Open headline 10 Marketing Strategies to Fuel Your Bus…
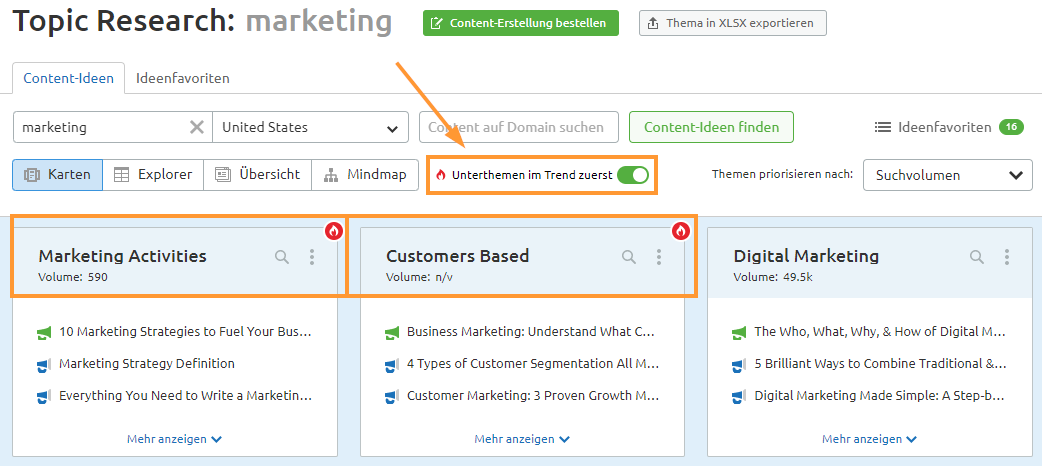Viewport: 1042px width, 466px height. point(185,332)
